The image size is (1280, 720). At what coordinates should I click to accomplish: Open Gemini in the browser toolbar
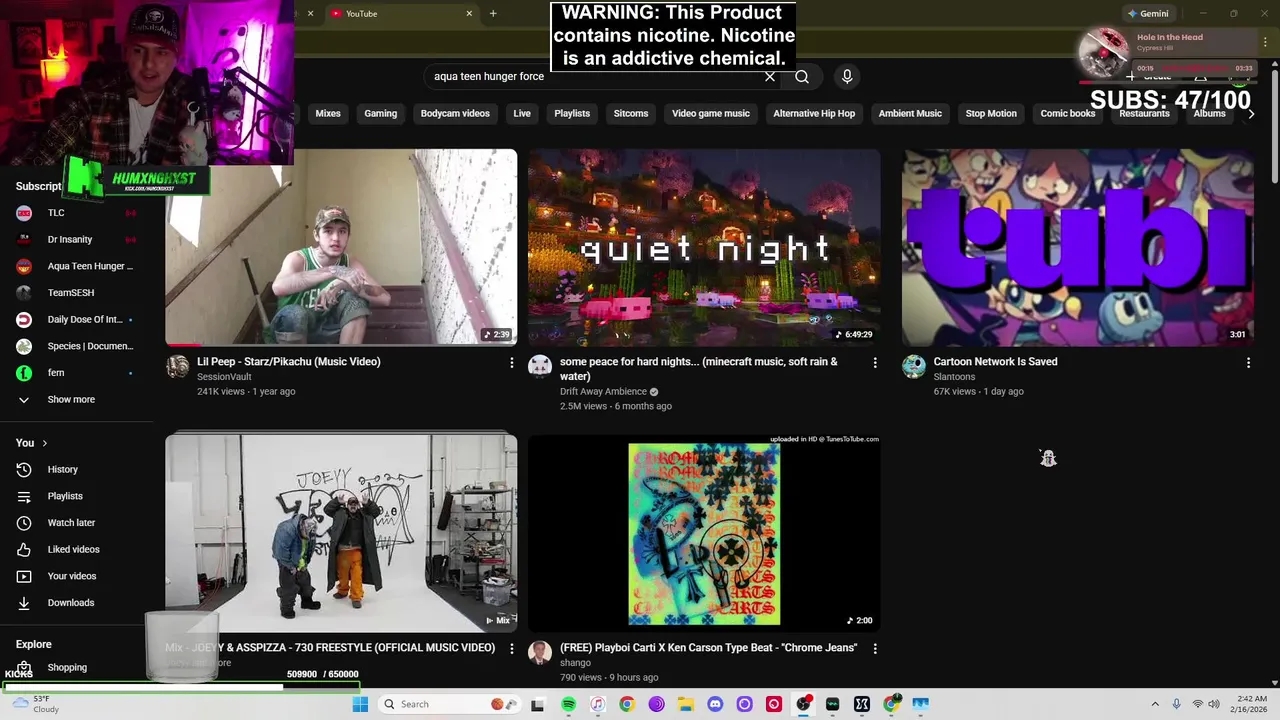1147,14
